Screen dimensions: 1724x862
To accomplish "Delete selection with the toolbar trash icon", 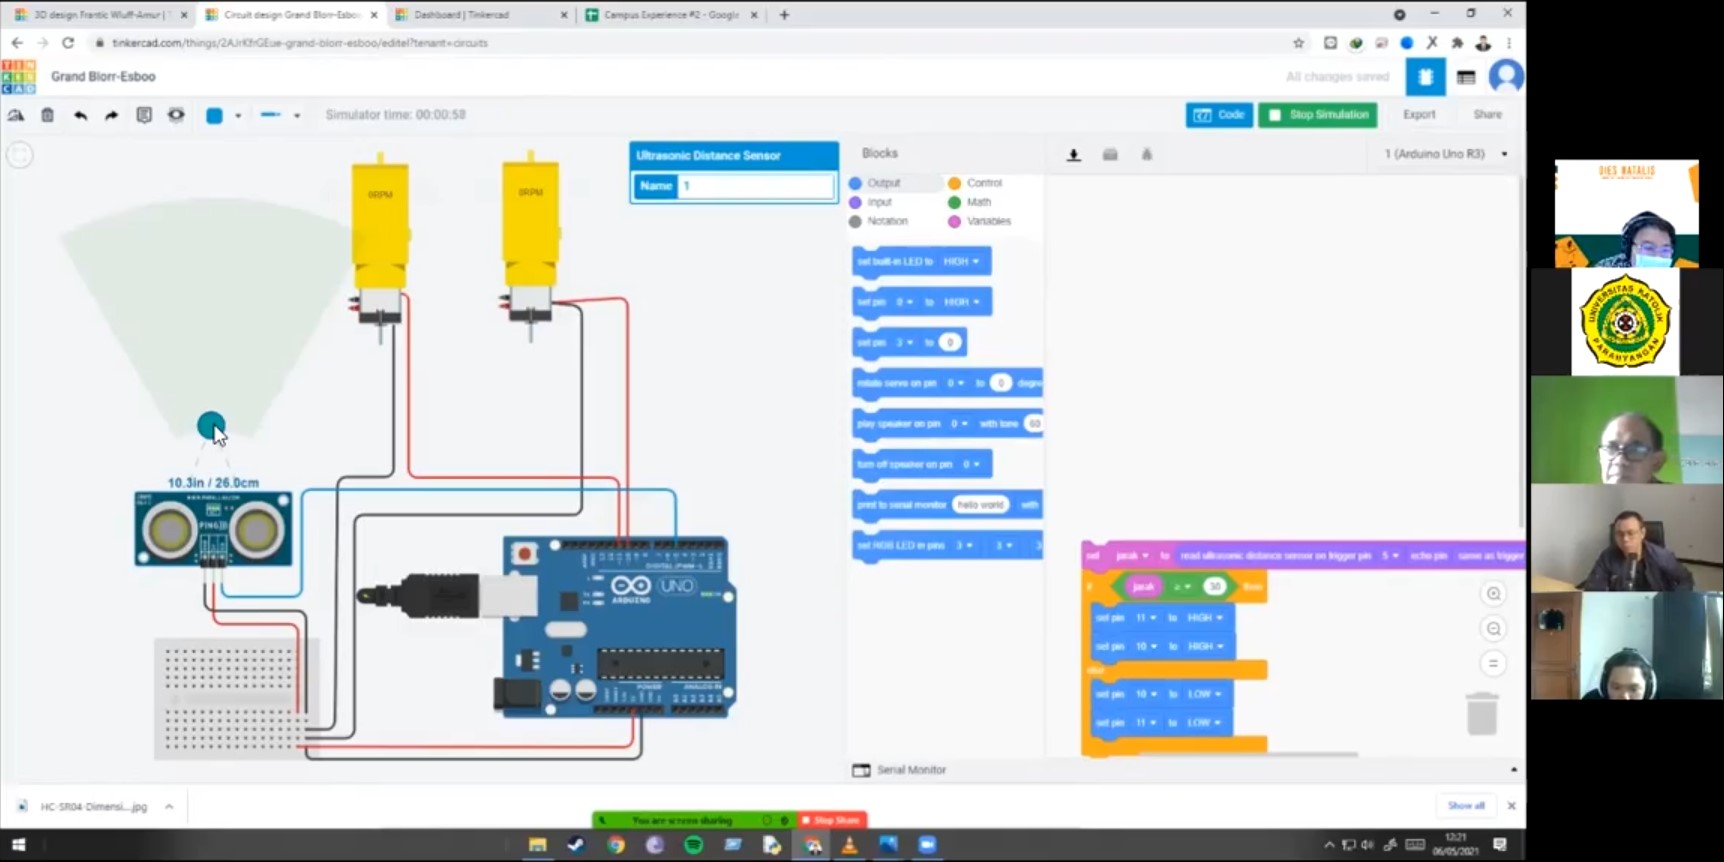I will coord(47,115).
